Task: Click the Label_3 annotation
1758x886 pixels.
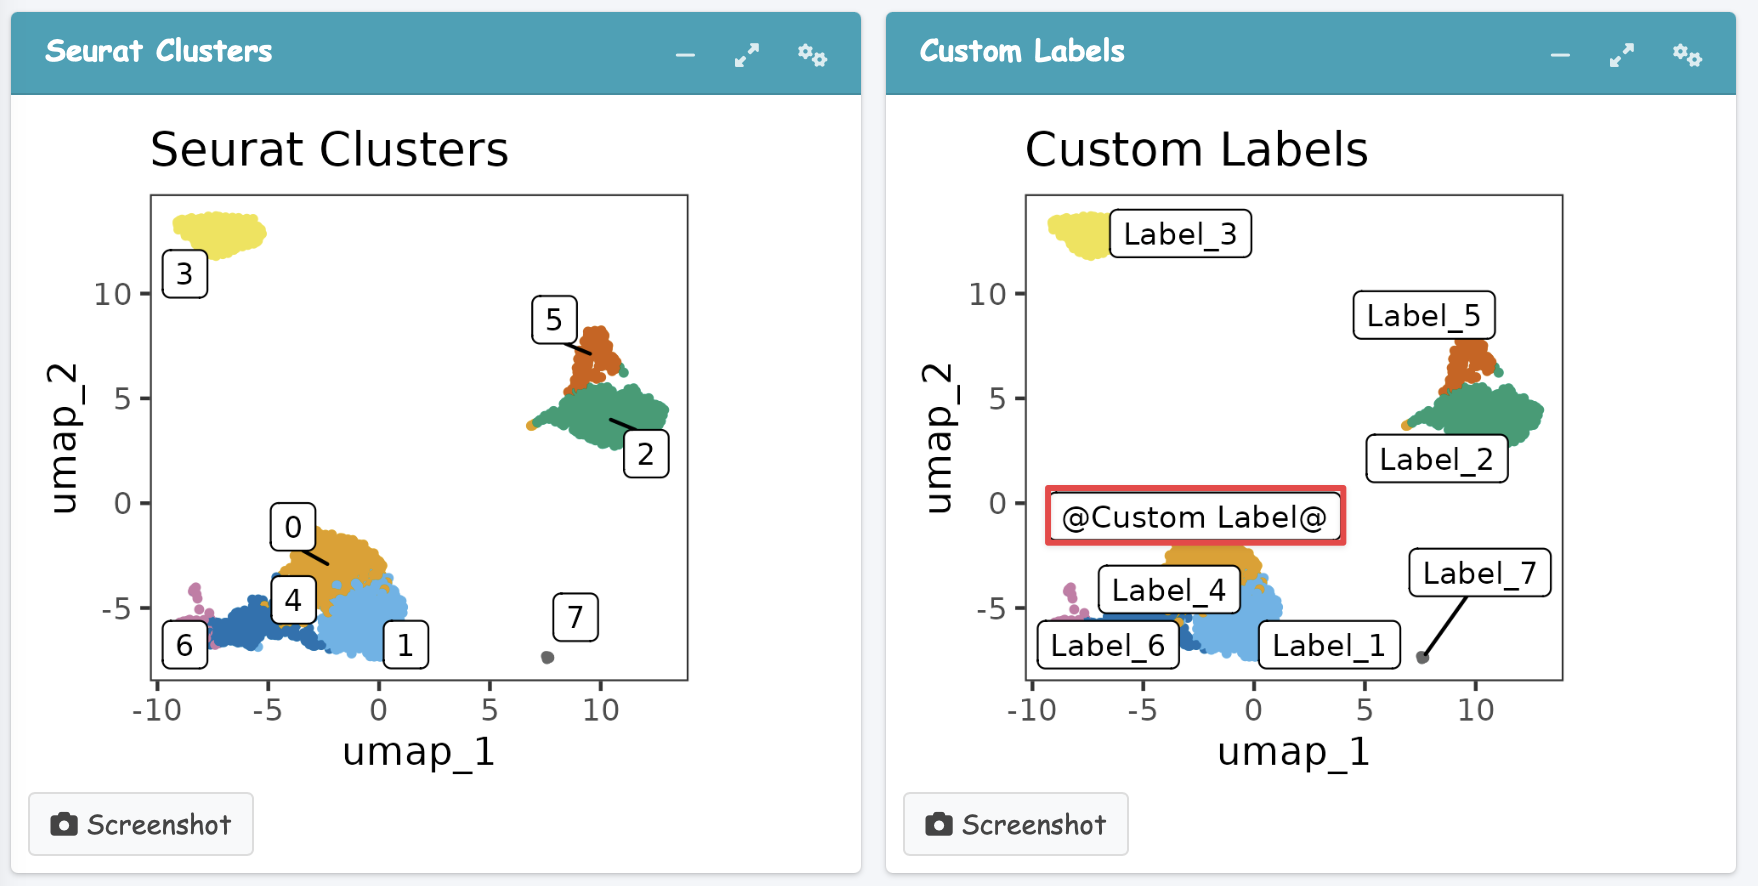Action: click(x=1180, y=234)
